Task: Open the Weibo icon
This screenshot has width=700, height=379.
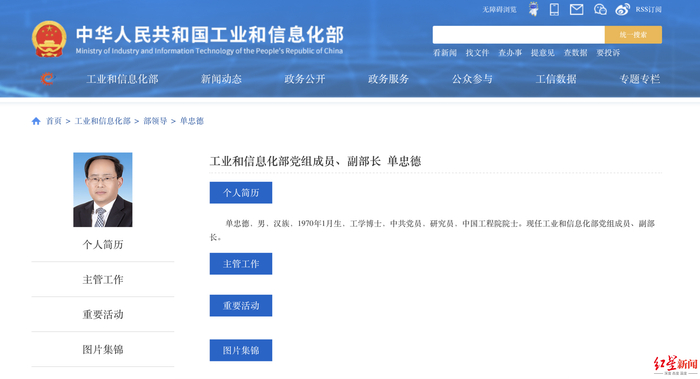Action: click(x=622, y=9)
